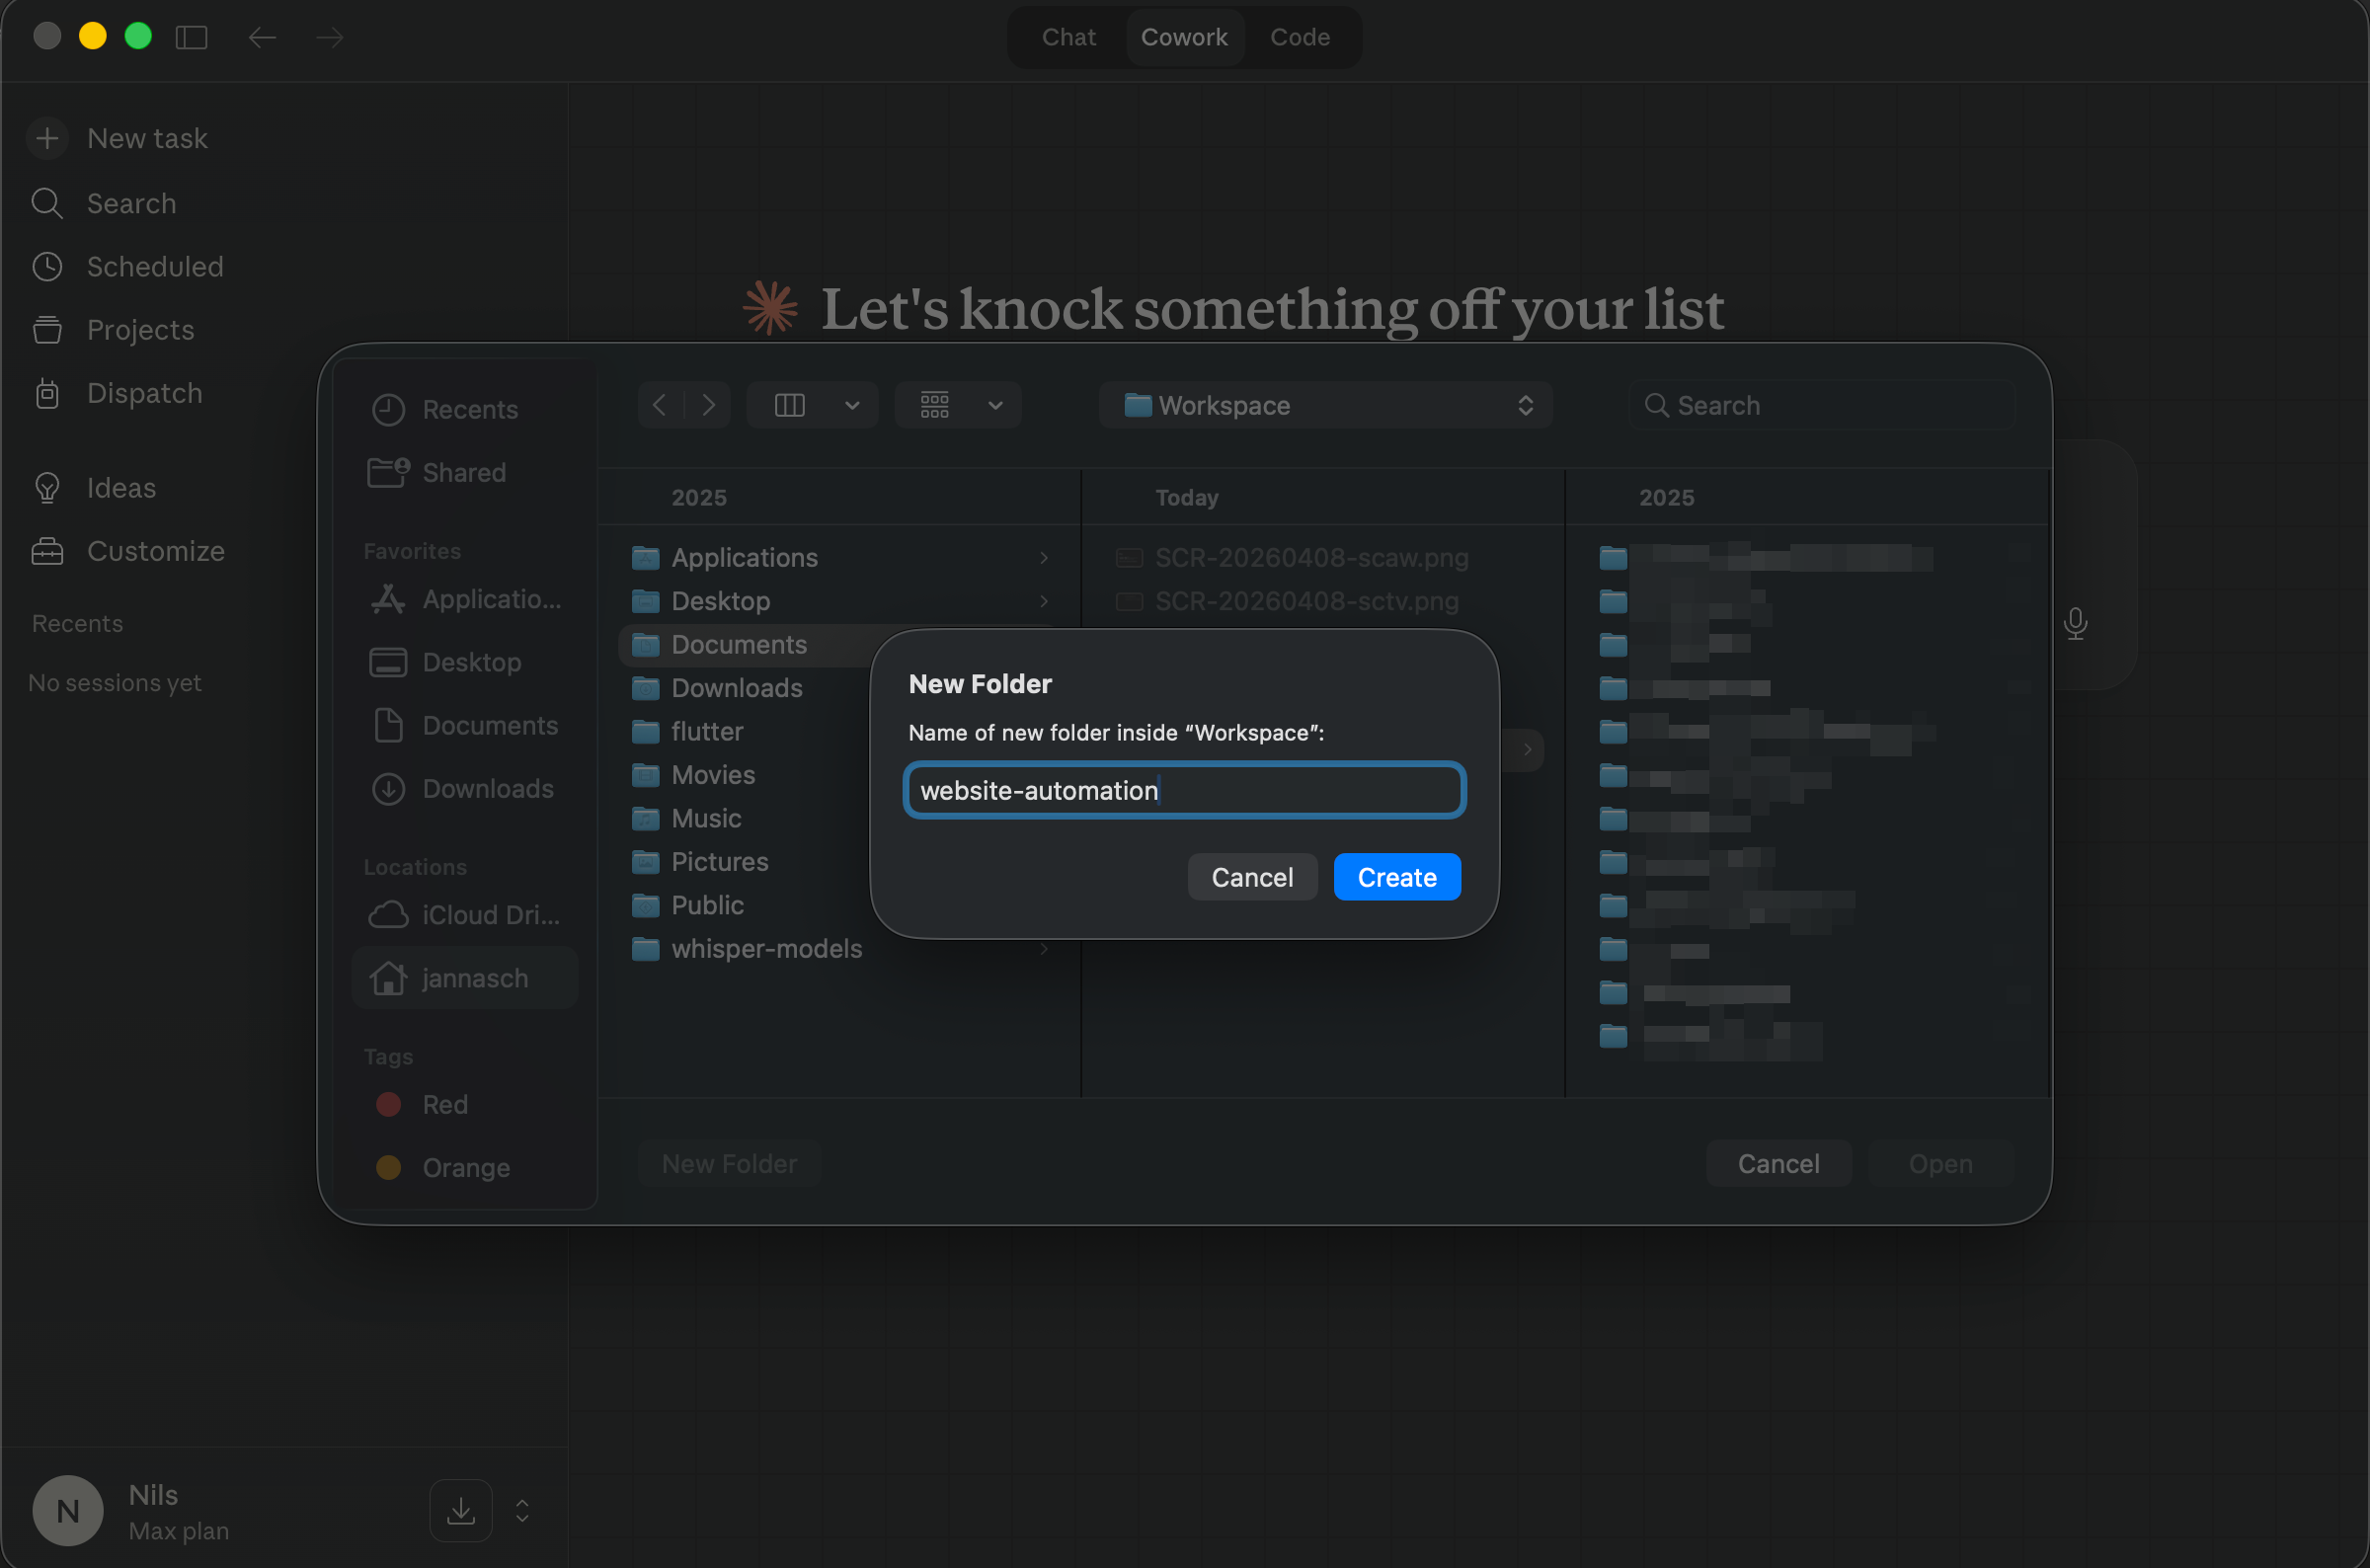Open the Projects section
Screen dimensions: 2370x1568
(x=113, y=329)
